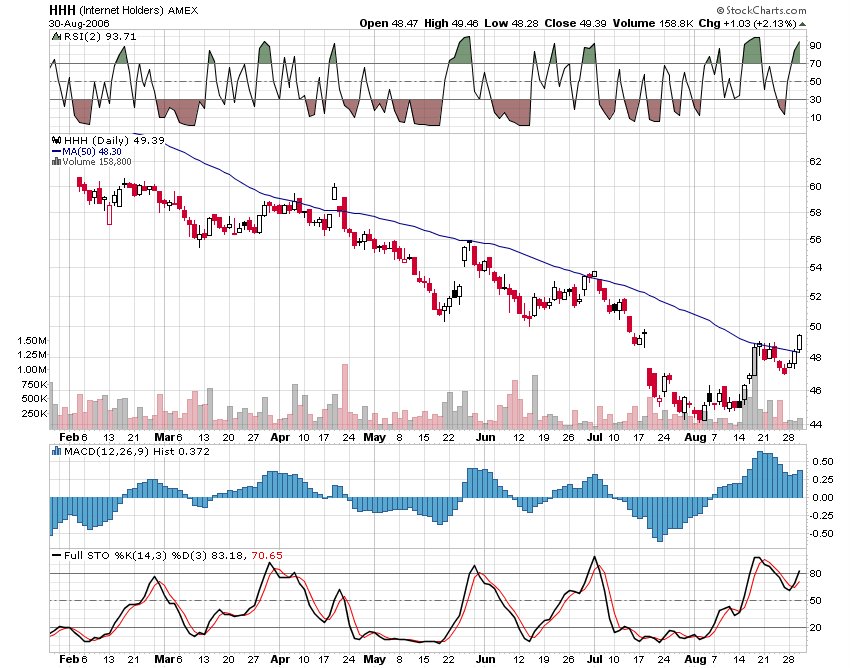Click the Volume 158.8K header value

pyautogui.click(x=653, y=23)
